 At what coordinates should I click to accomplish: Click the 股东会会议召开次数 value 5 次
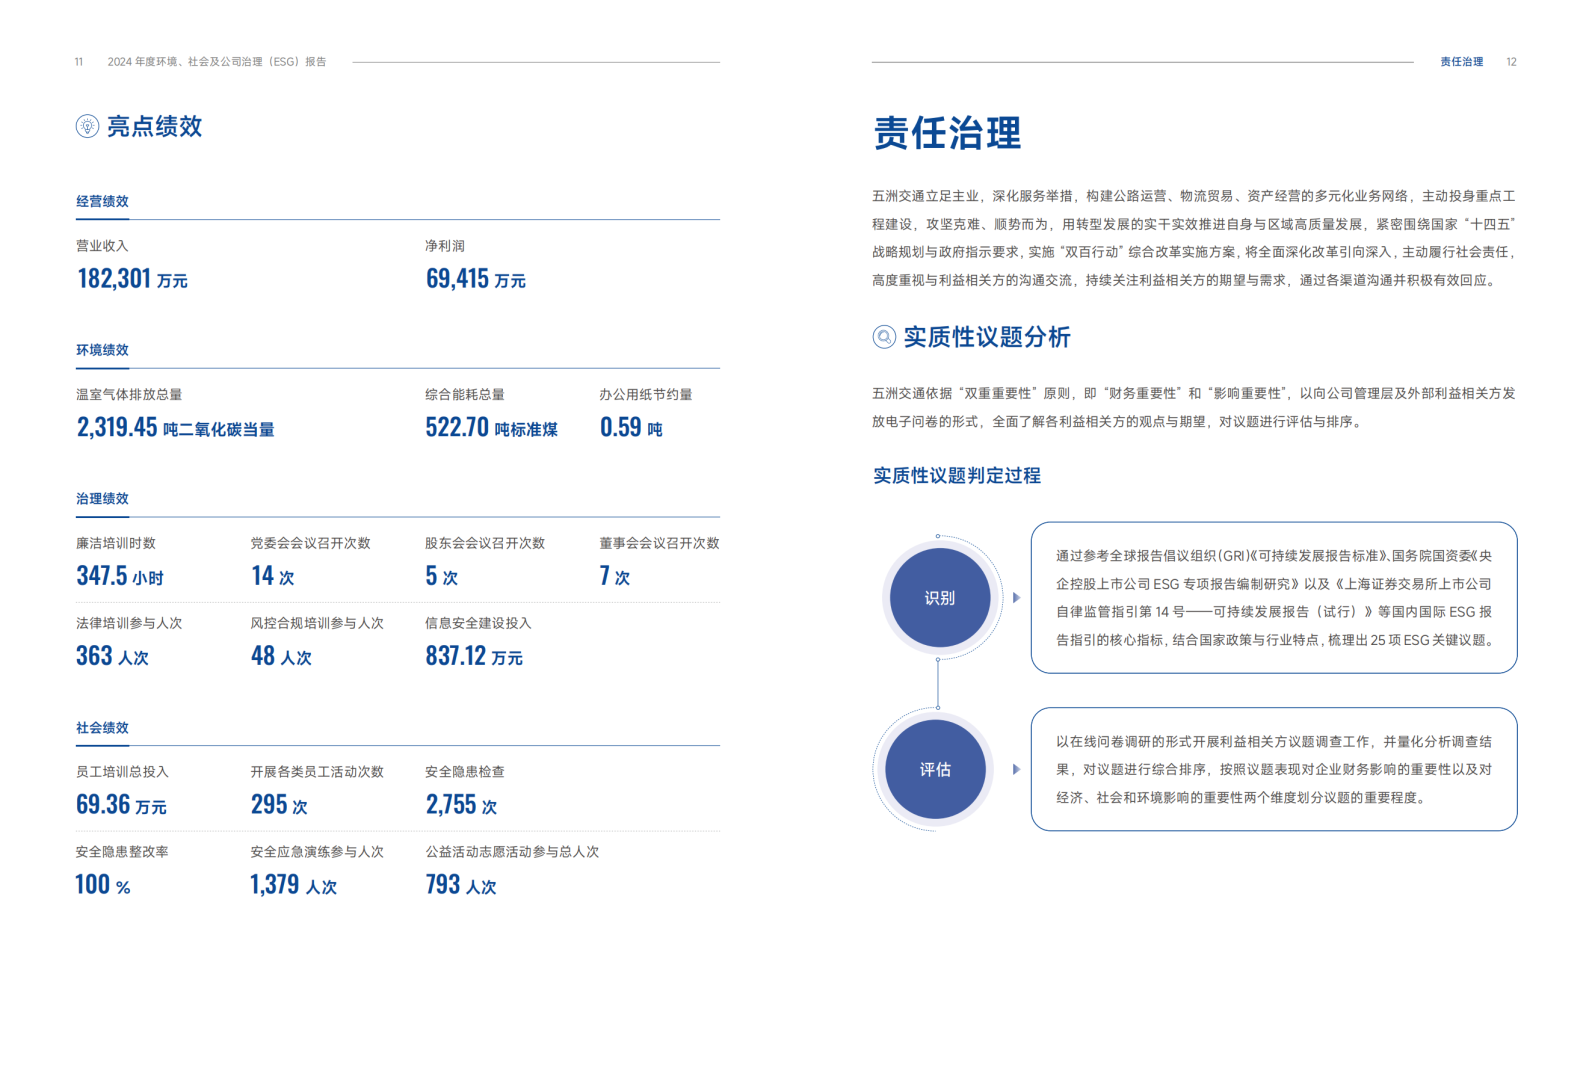(x=441, y=576)
